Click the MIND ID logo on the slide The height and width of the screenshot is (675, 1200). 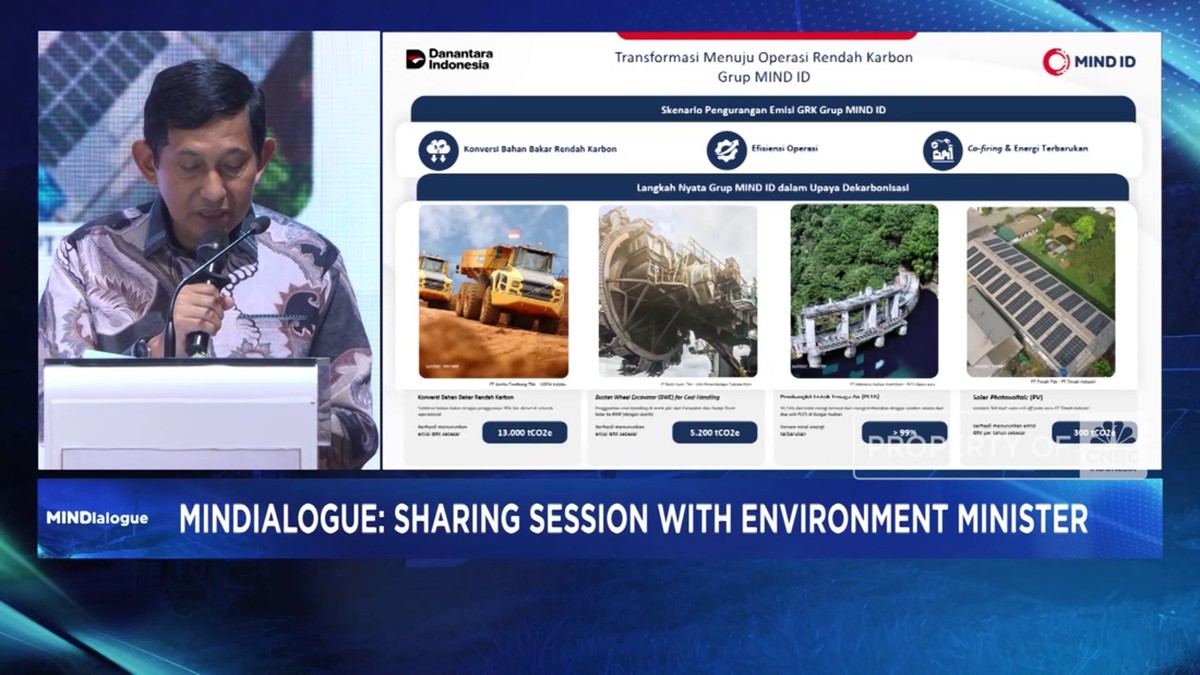pos(1089,62)
